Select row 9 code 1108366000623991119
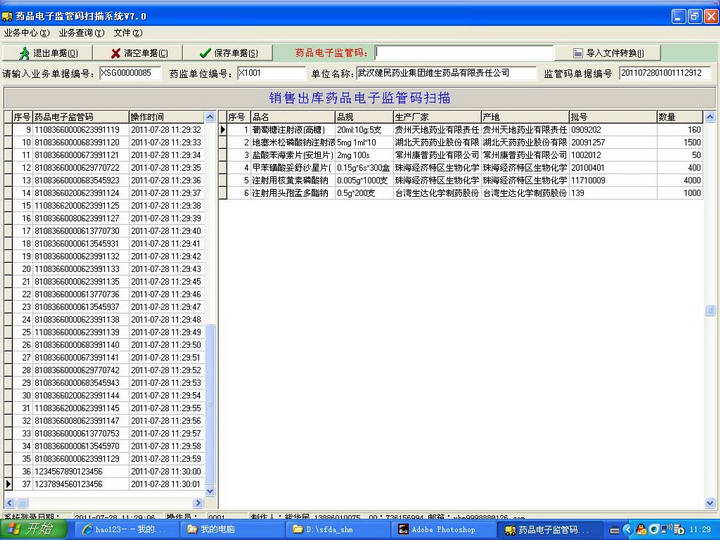This screenshot has height=540, width=720. pos(77,130)
